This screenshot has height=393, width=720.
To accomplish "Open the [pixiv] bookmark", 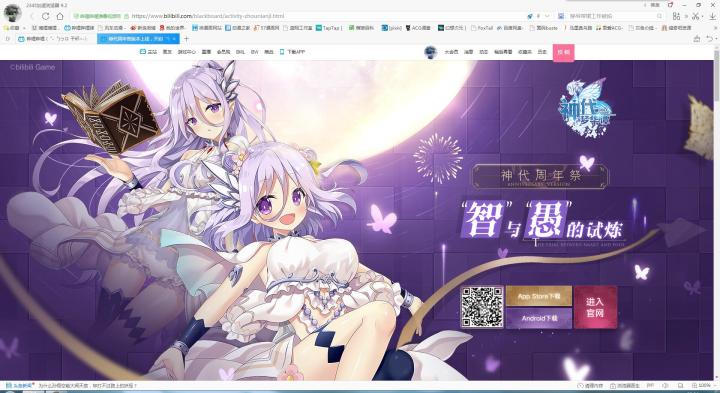I will [392, 28].
